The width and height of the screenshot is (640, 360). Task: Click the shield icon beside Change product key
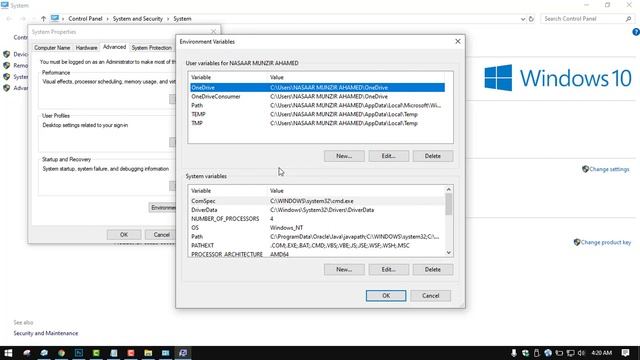click(577, 242)
